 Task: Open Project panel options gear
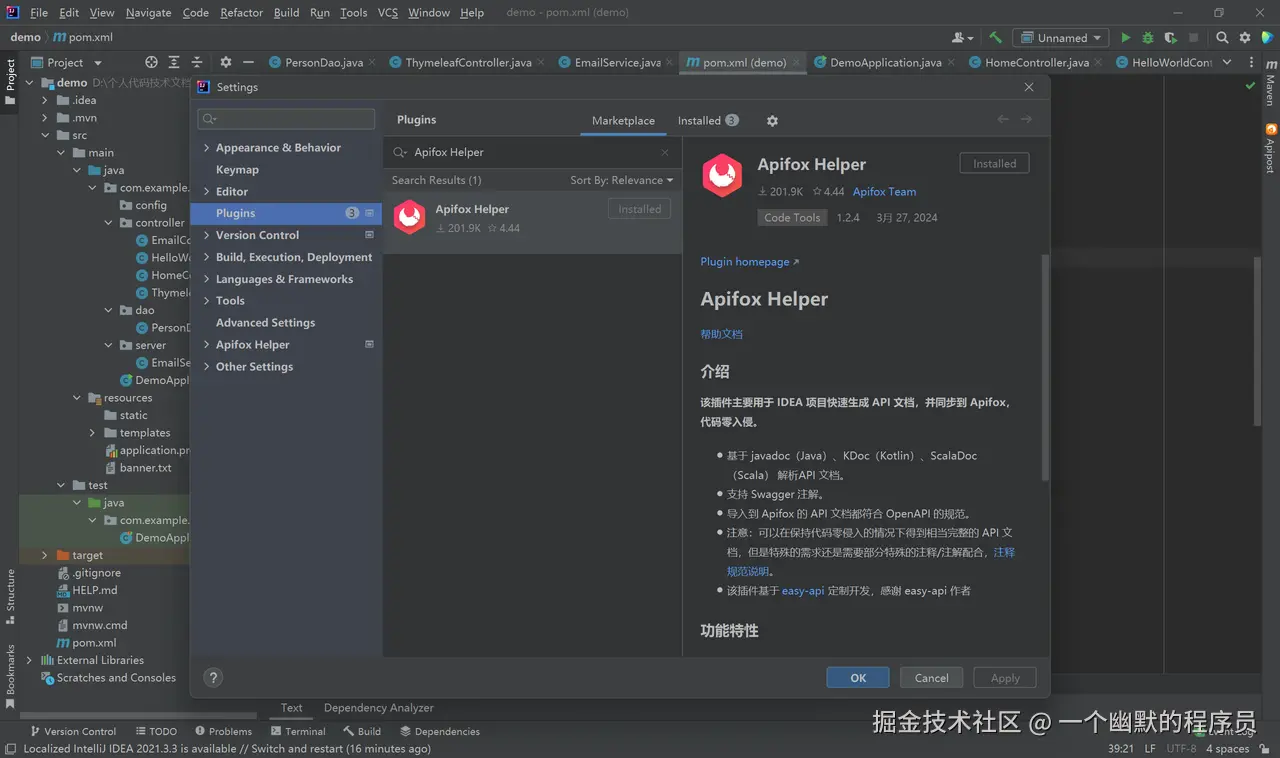[226, 62]
